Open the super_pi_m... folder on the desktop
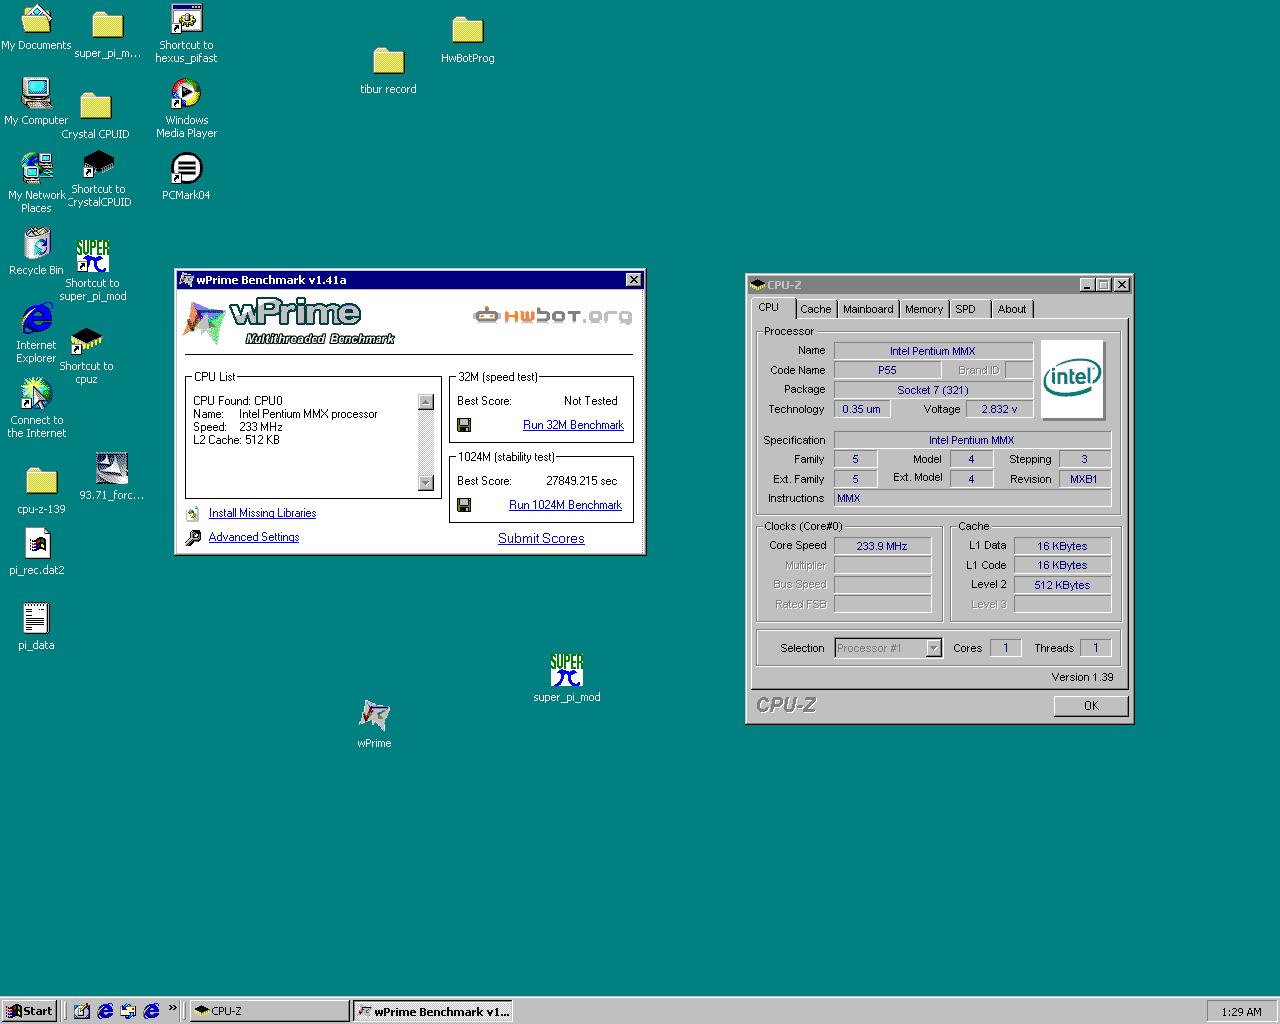1280x1024 pixels. coord(107,35)
